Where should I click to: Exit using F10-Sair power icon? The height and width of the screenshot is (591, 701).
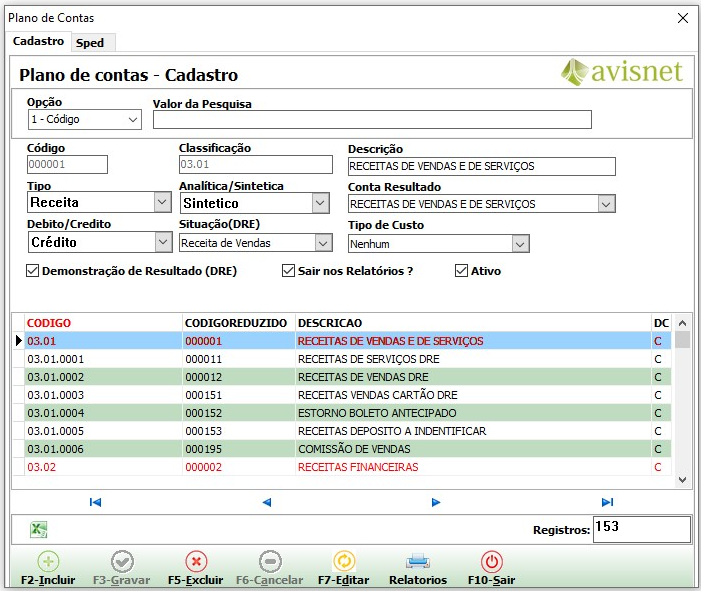[x=491, y=562]
